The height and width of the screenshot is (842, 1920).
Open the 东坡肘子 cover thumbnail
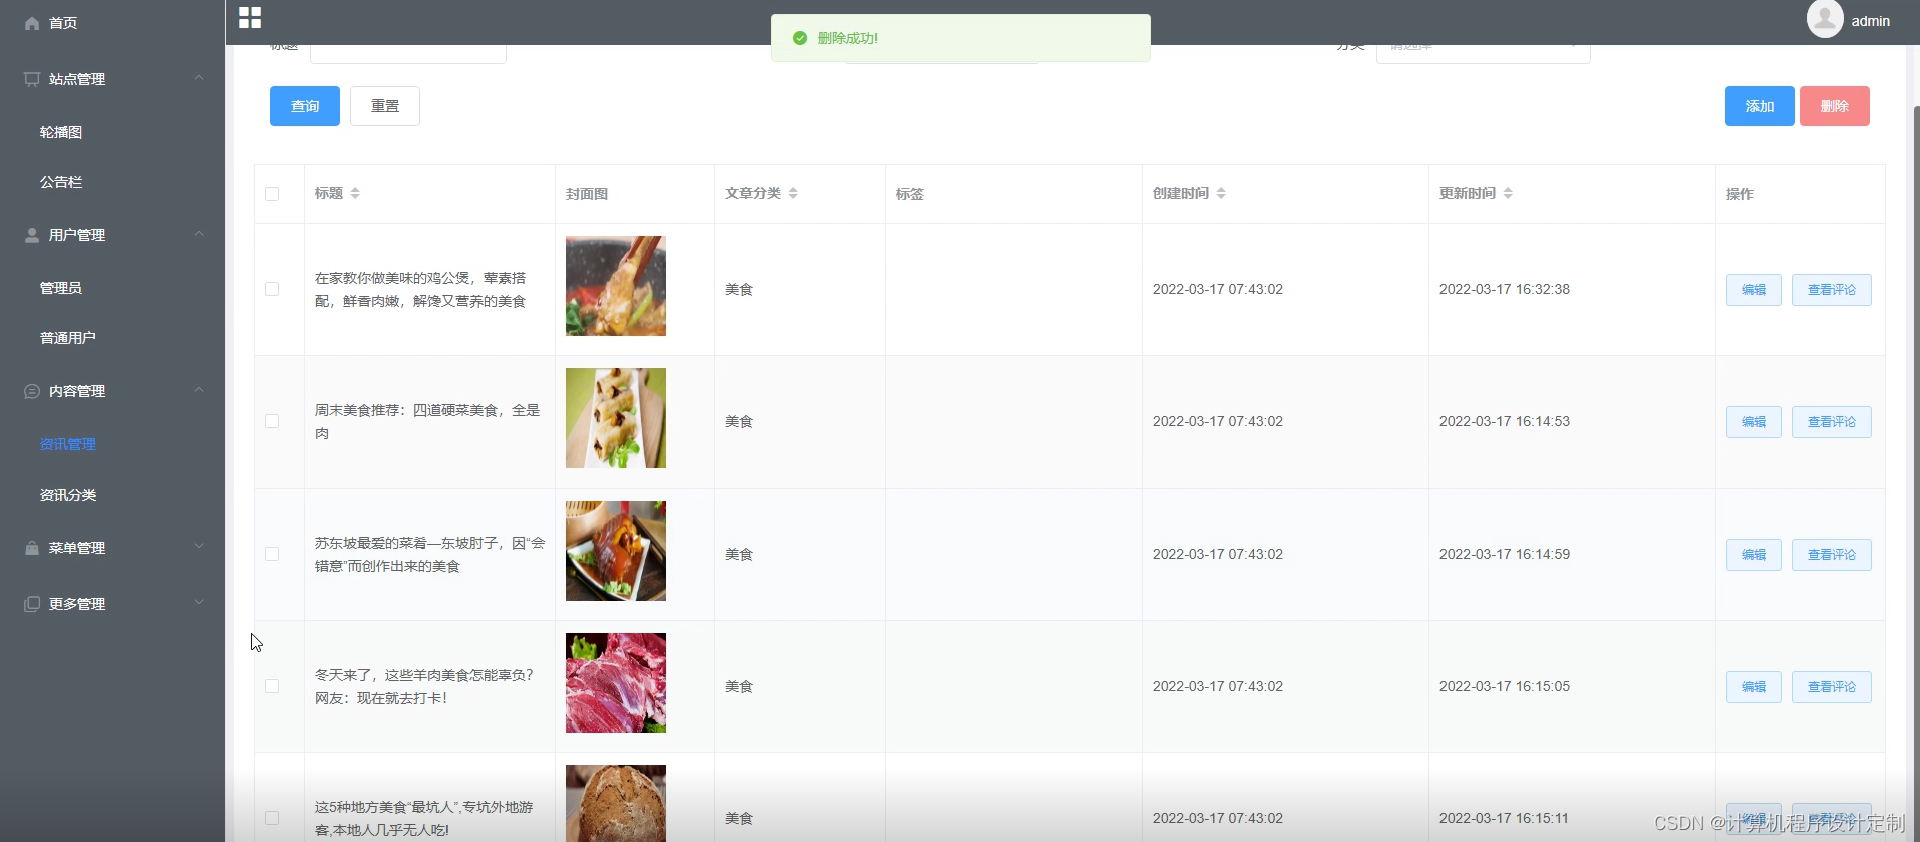tap(616, 551)
